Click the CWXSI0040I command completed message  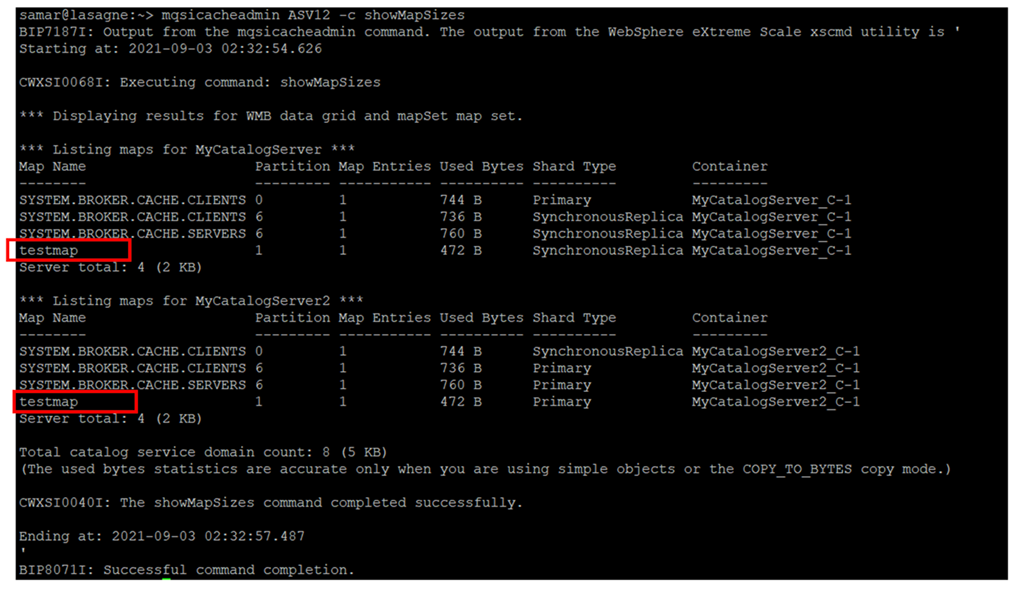[270, 502]
